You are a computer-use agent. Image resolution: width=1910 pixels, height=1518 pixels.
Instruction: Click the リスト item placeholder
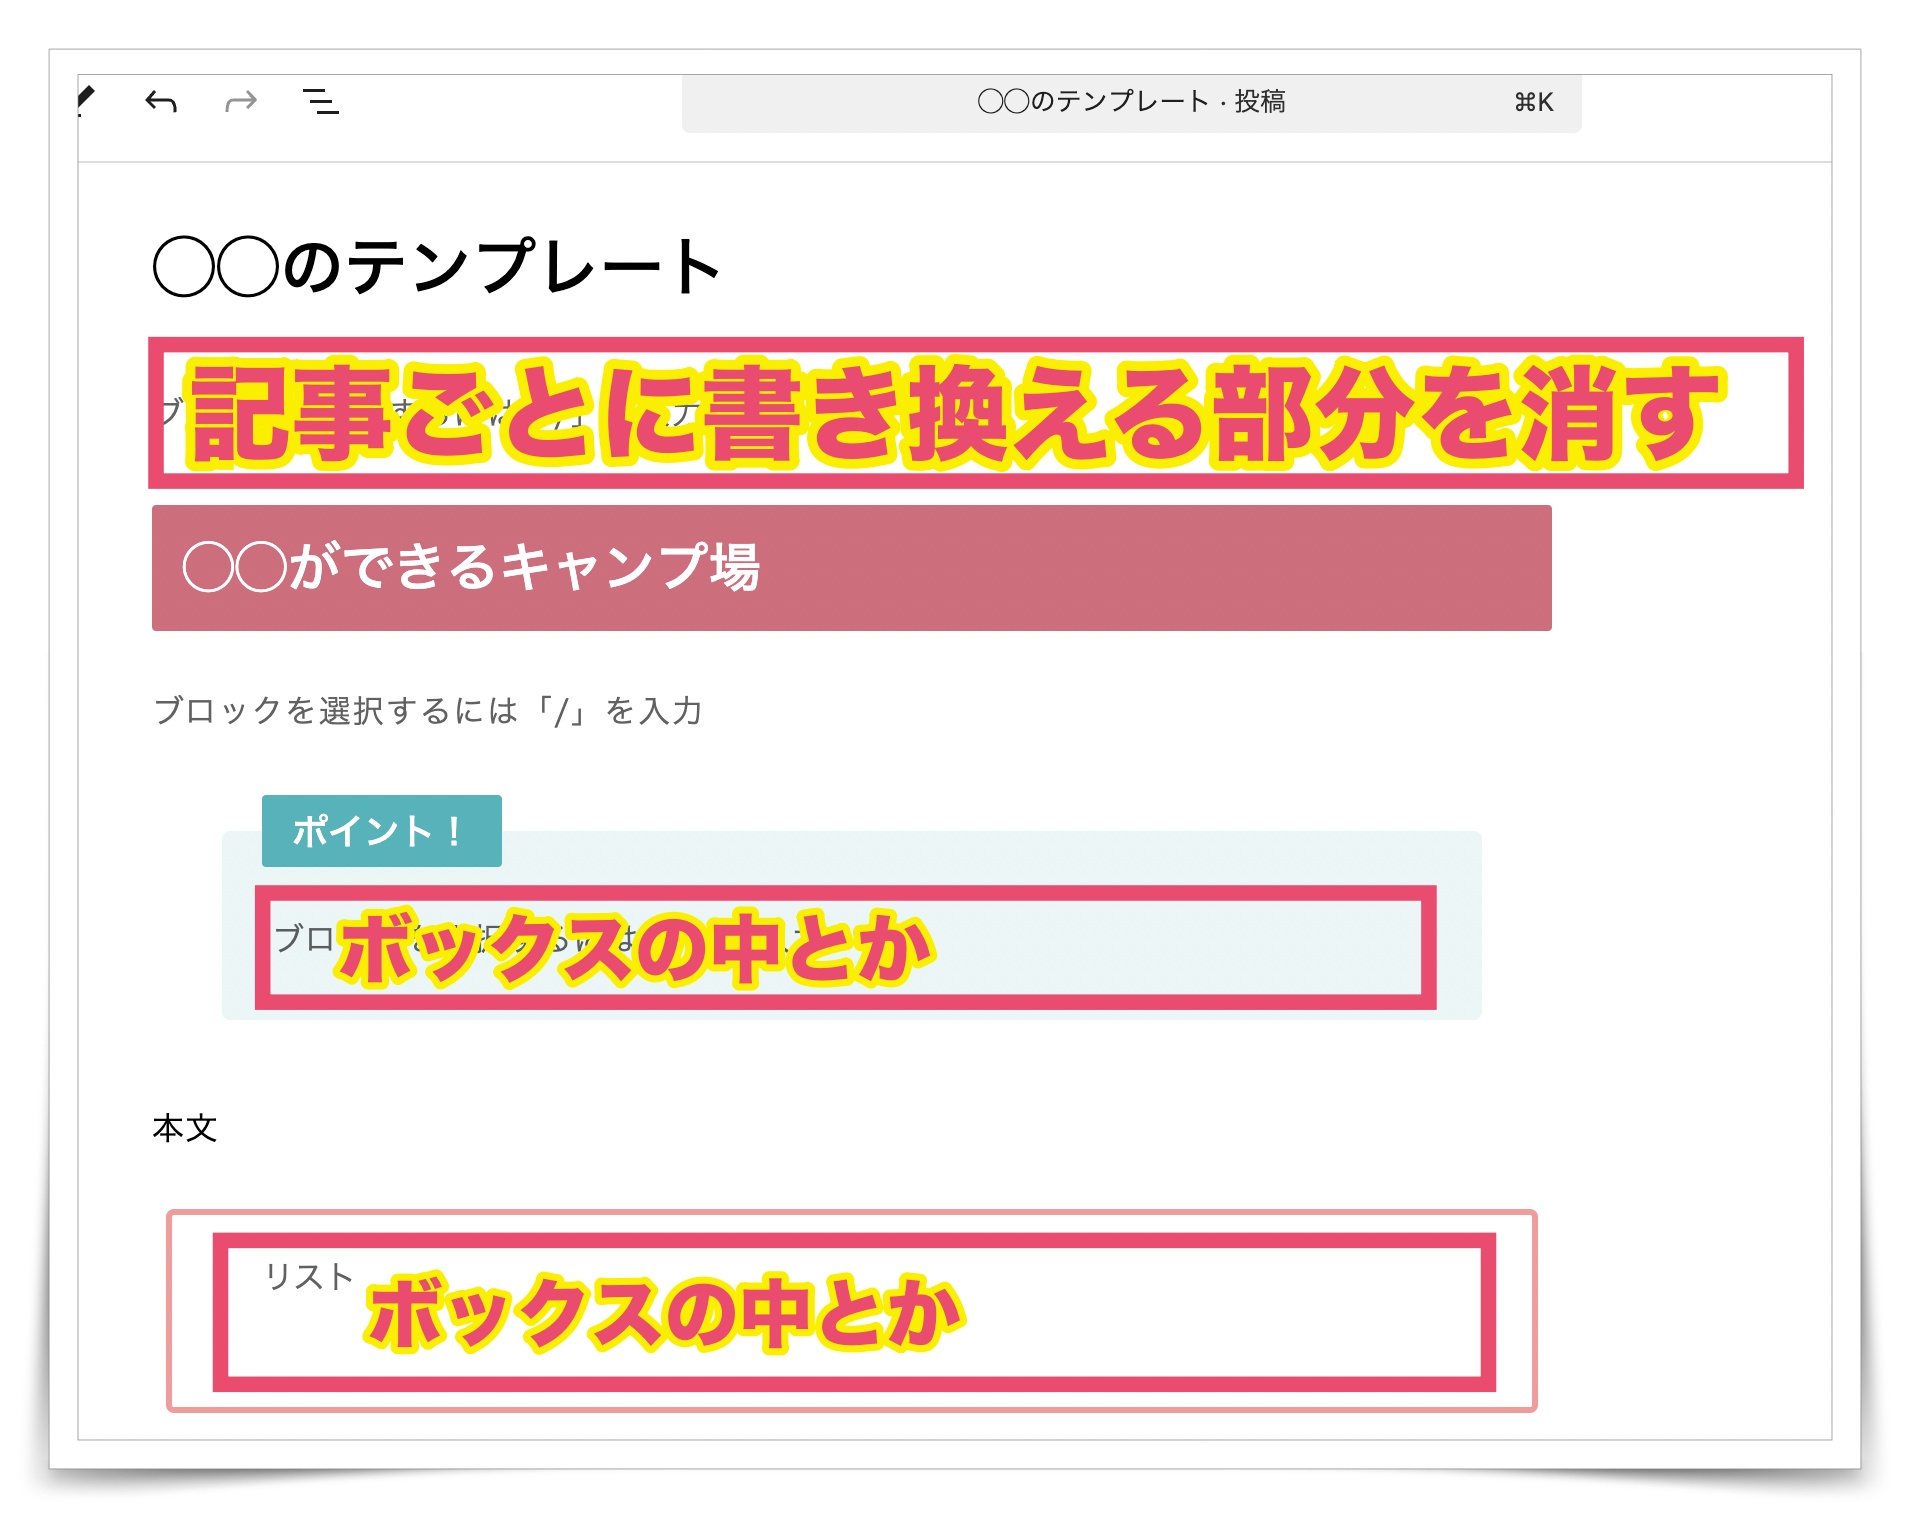click(x=308, y=1276)
